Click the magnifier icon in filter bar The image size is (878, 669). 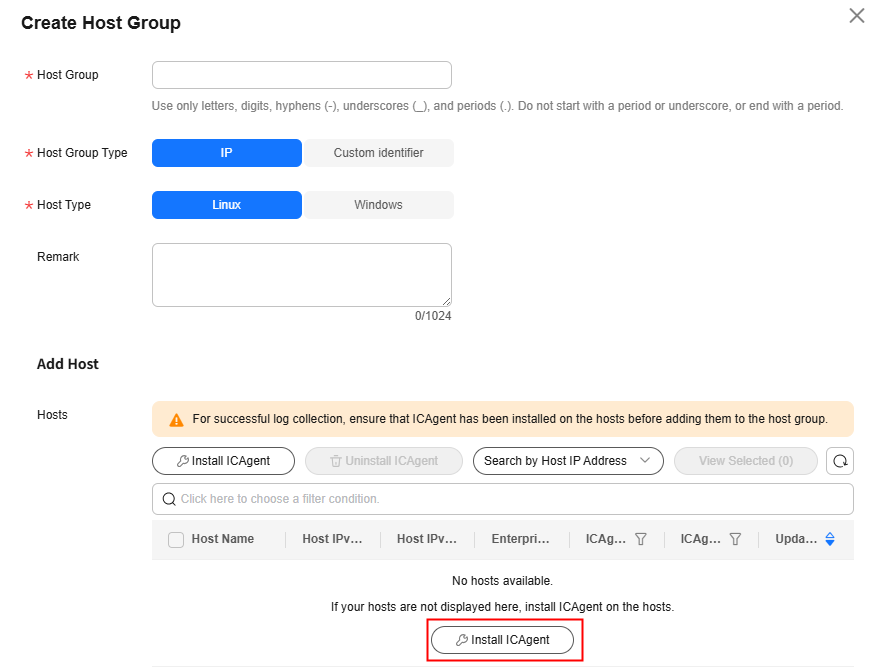pos(169,499)
